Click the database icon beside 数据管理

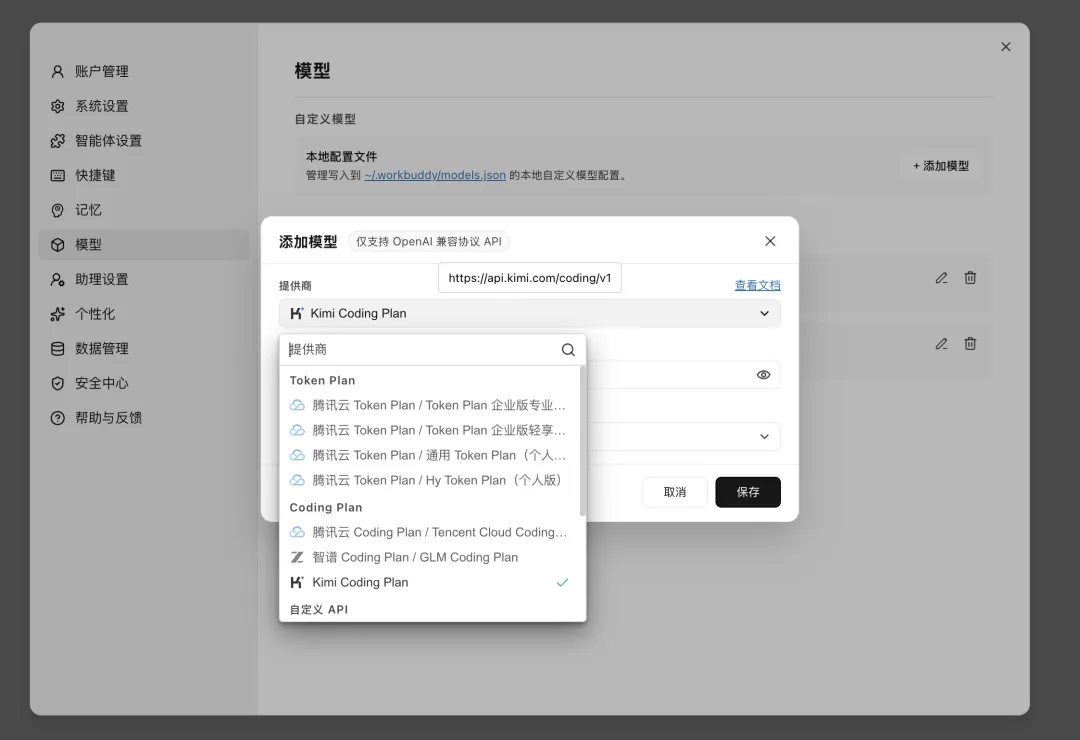[58, 349]
